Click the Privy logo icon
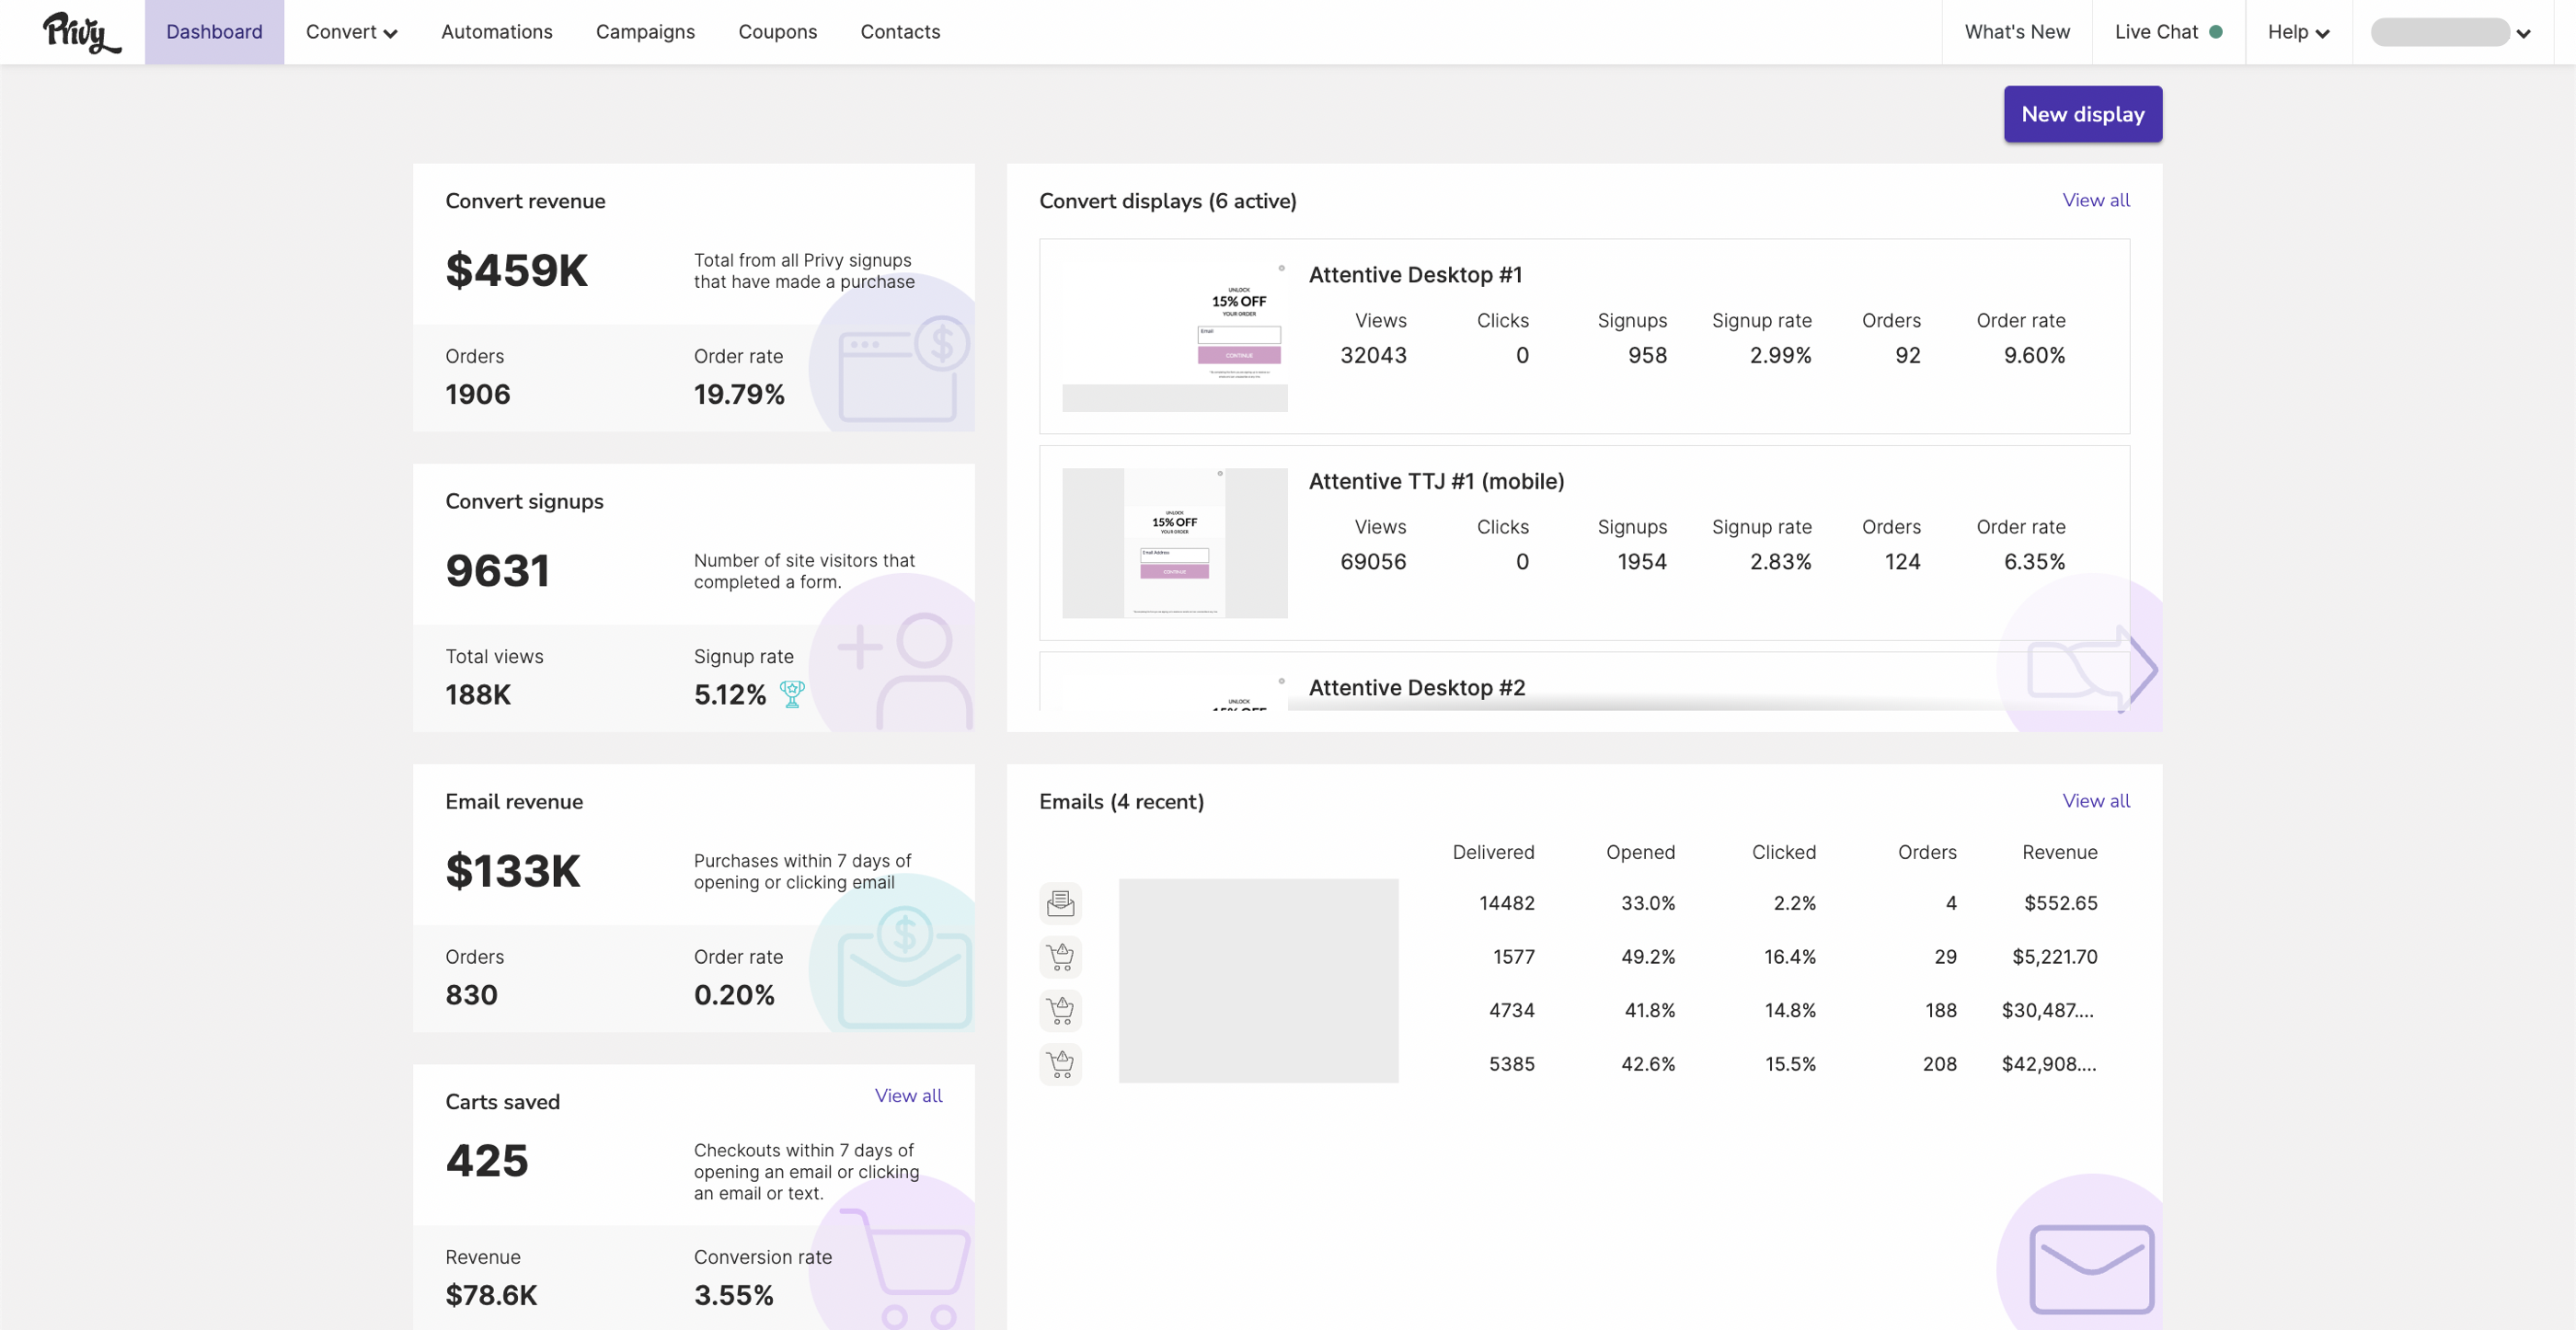The width and height of the screenshot is (2576, 1330). coord(82,32)
